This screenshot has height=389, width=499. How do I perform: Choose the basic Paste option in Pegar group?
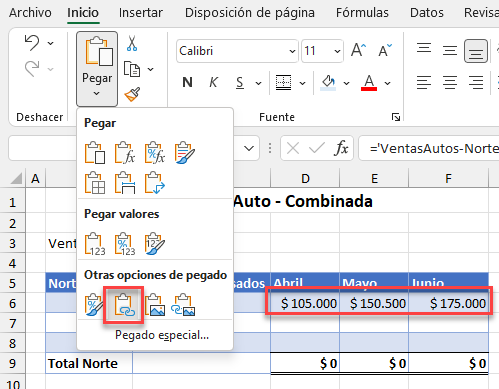click(x=95, y=153)
